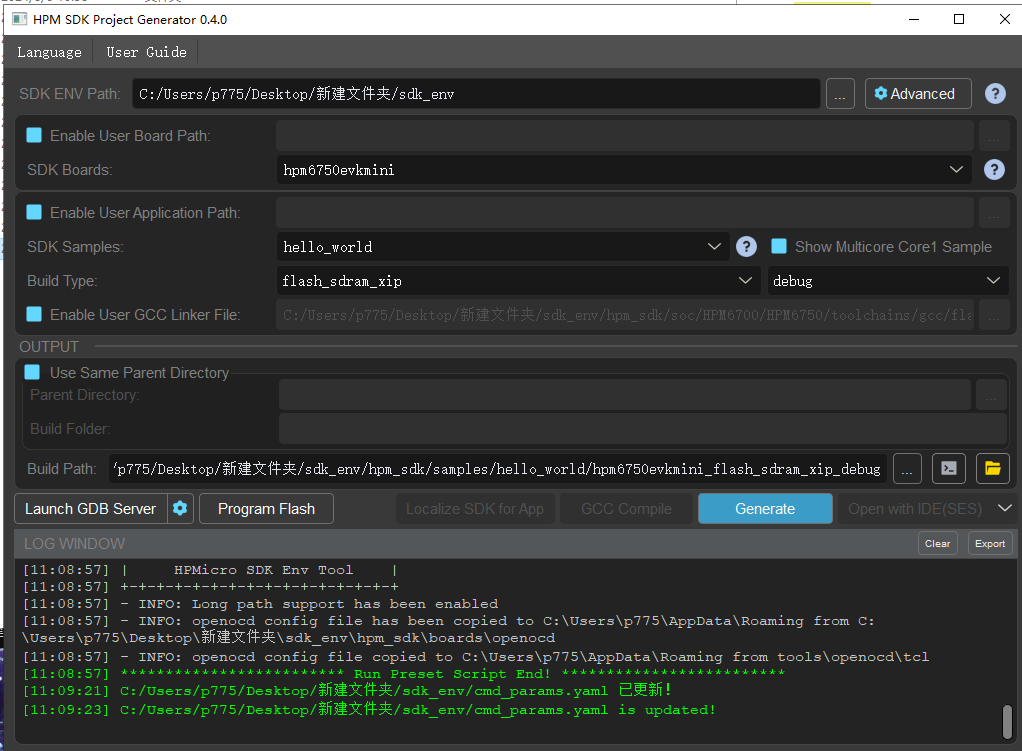This screenshot has width=1022, height=751.
Task: Click the Generate button
Action: tap(765, 508)
